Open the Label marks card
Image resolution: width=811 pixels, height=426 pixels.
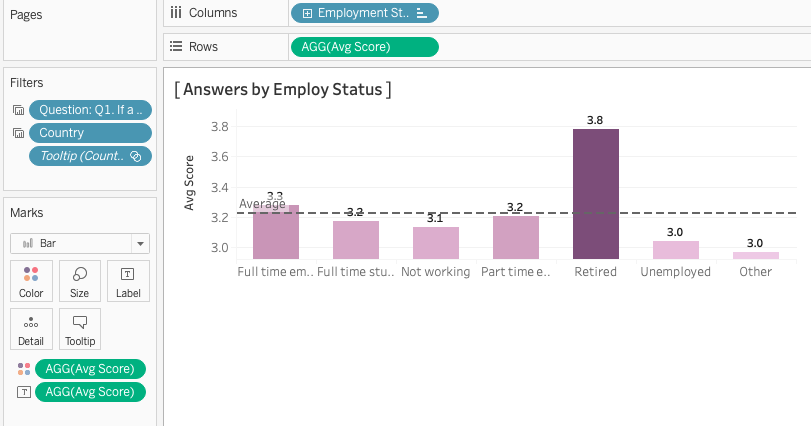[128, 281]
